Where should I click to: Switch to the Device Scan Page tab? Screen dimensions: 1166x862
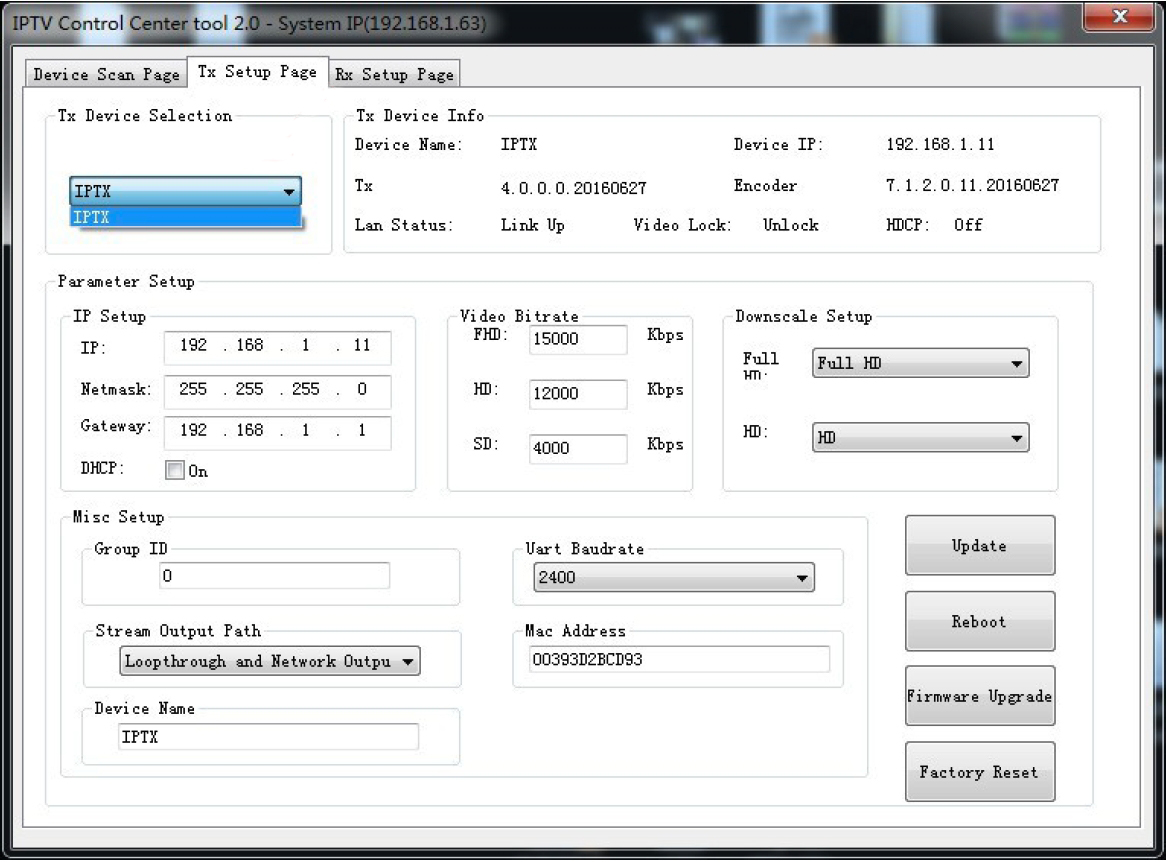[106, 75]
